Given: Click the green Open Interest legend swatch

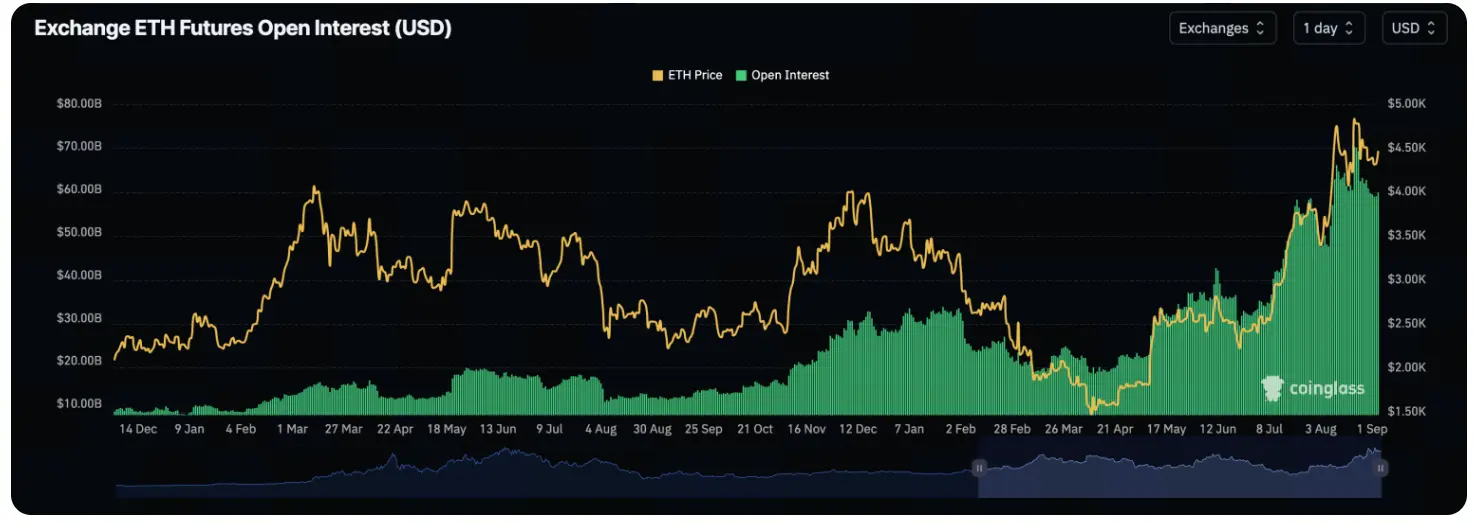Looking at the screenshot, I should [x=741, y=75].
